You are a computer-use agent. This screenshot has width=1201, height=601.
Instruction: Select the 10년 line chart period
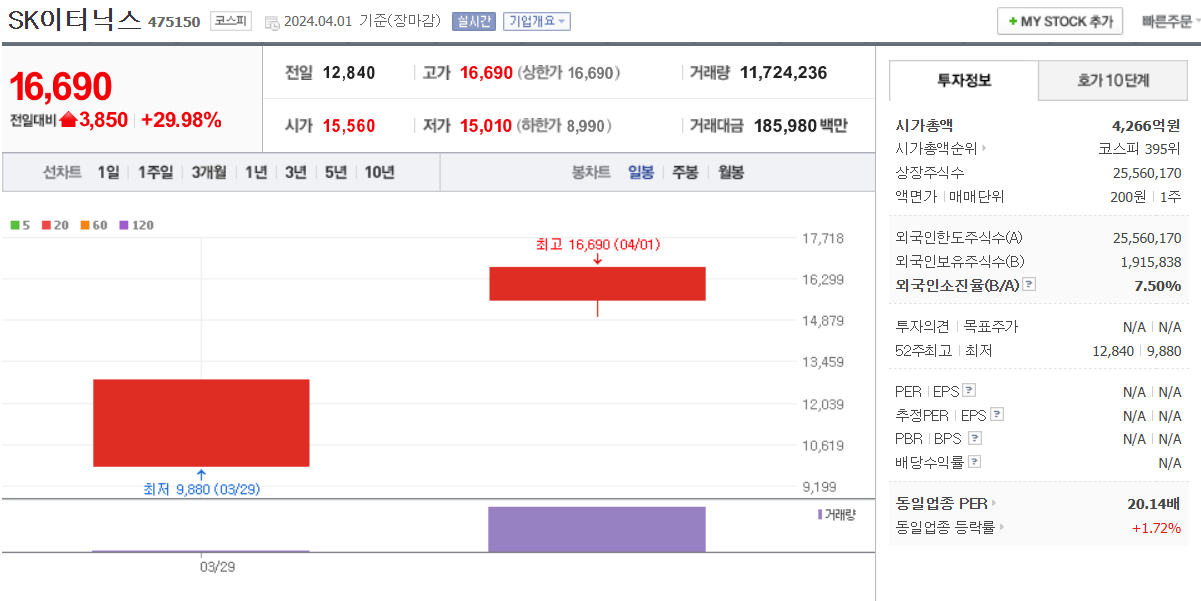(379, 172)
